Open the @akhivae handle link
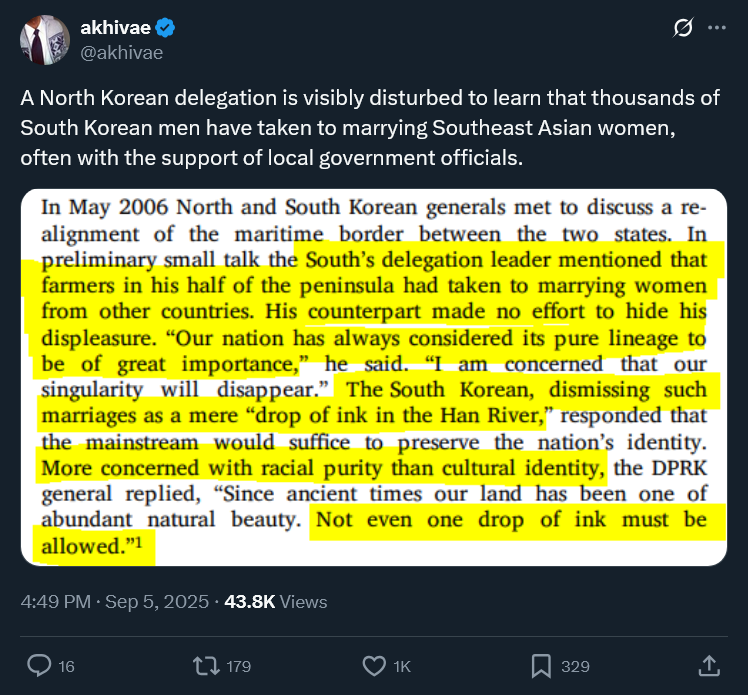This screenshot has height=695, width=748. (x=121, y=53)
